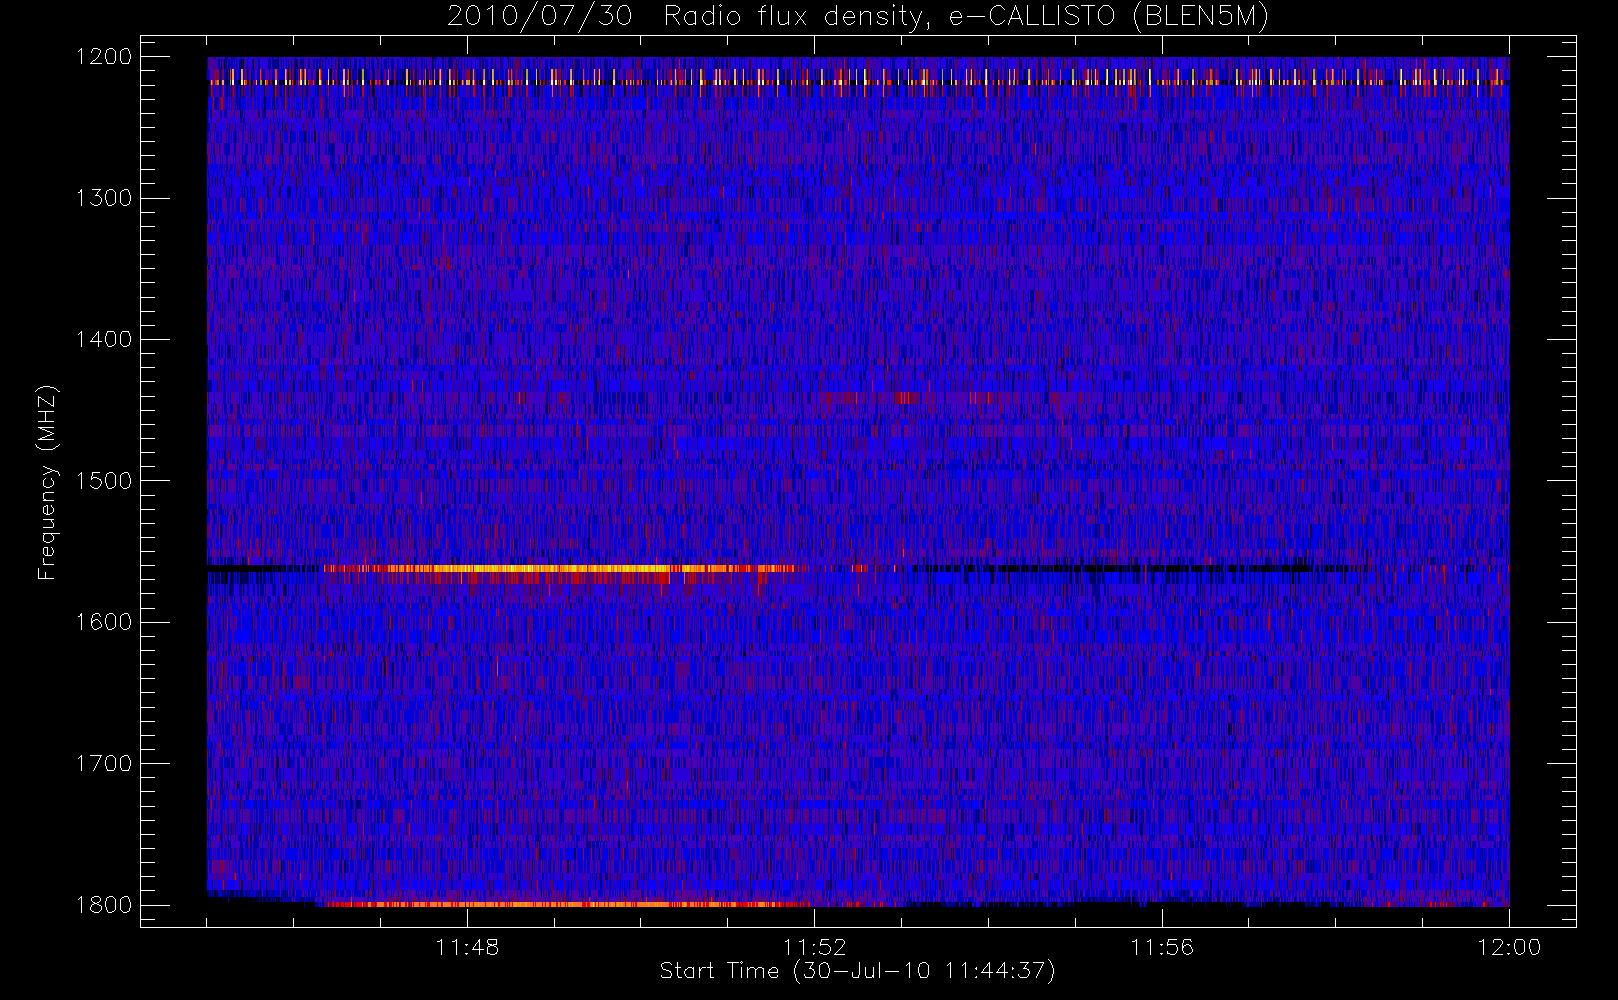This screenshot has height=1000, width=1618.
Task: Click the 1400 frequency tick label
Action: [104, 339]
